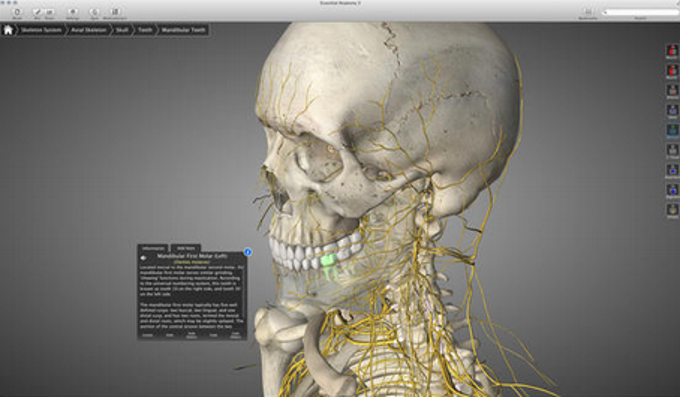Screen dimensions: 680x397
Task: Toggle the topmost red muscle layer icon
Action: 672,51
